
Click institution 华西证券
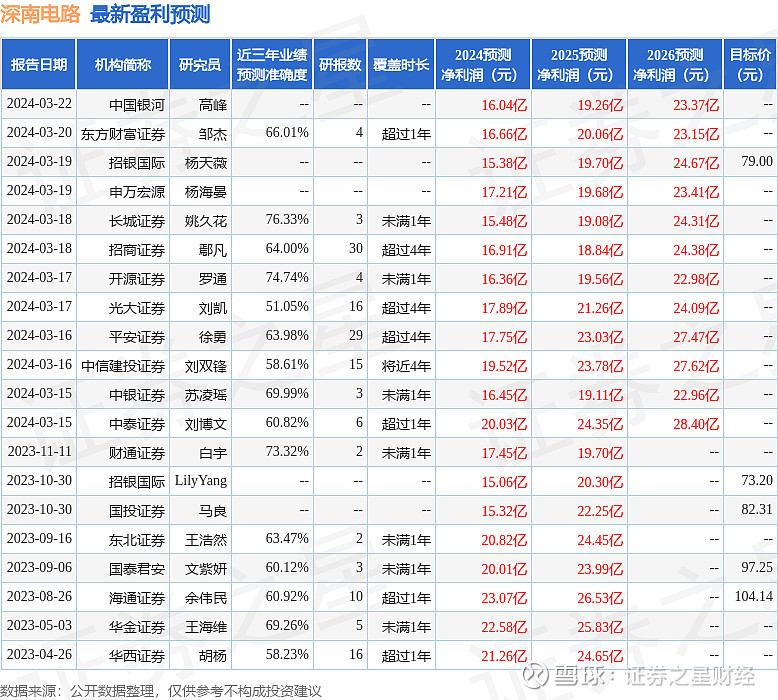(x=136, y=656)
